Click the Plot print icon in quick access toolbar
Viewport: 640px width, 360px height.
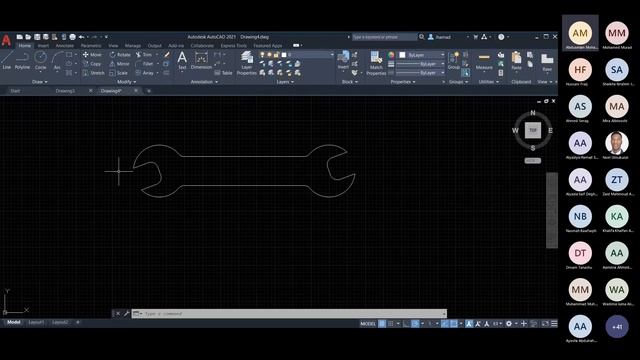[x=72, y=37]
